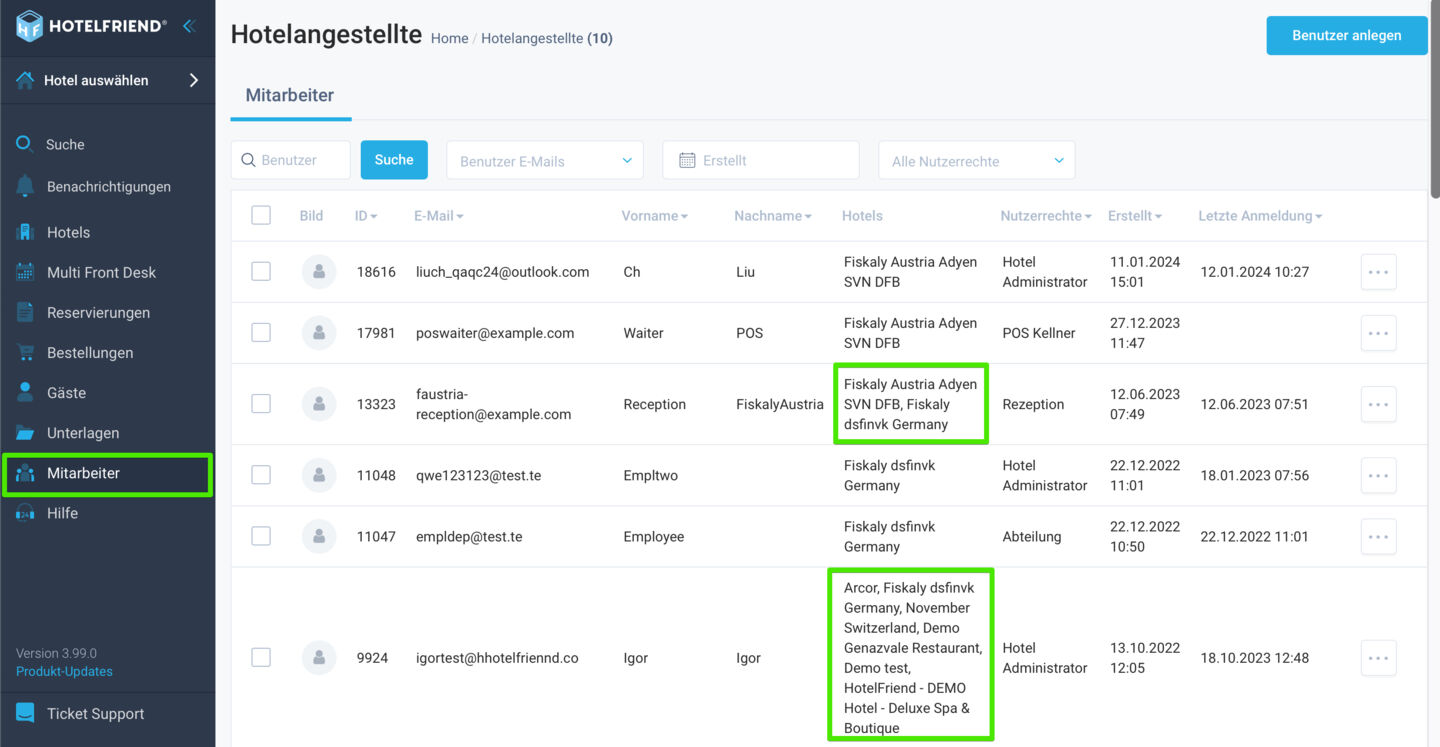Sort table by Nutzerrechte column

coord(1046,216)
